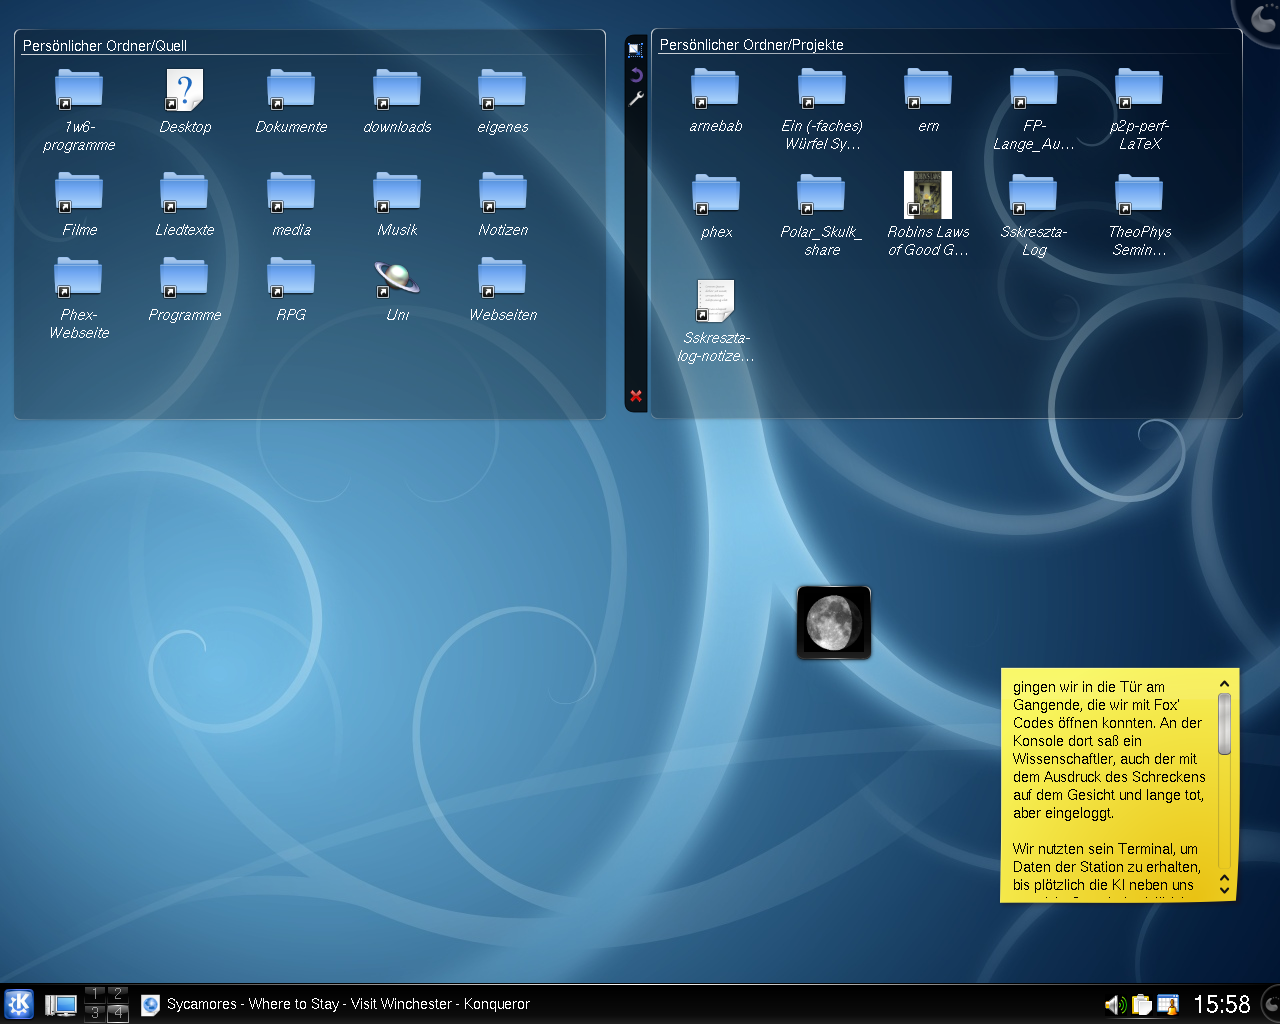Open the KDE Kickoff application launcher
Screen dimensions: 1280x1024
click(x=19, y=1004)
